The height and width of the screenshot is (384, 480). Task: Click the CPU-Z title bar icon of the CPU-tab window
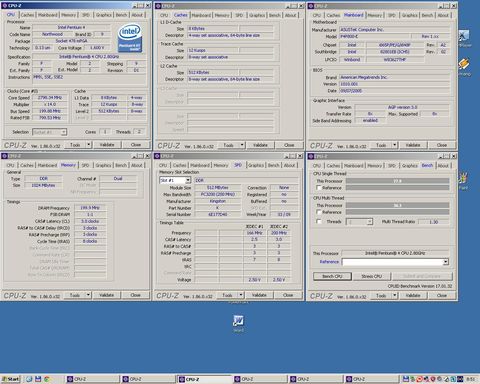5,6
